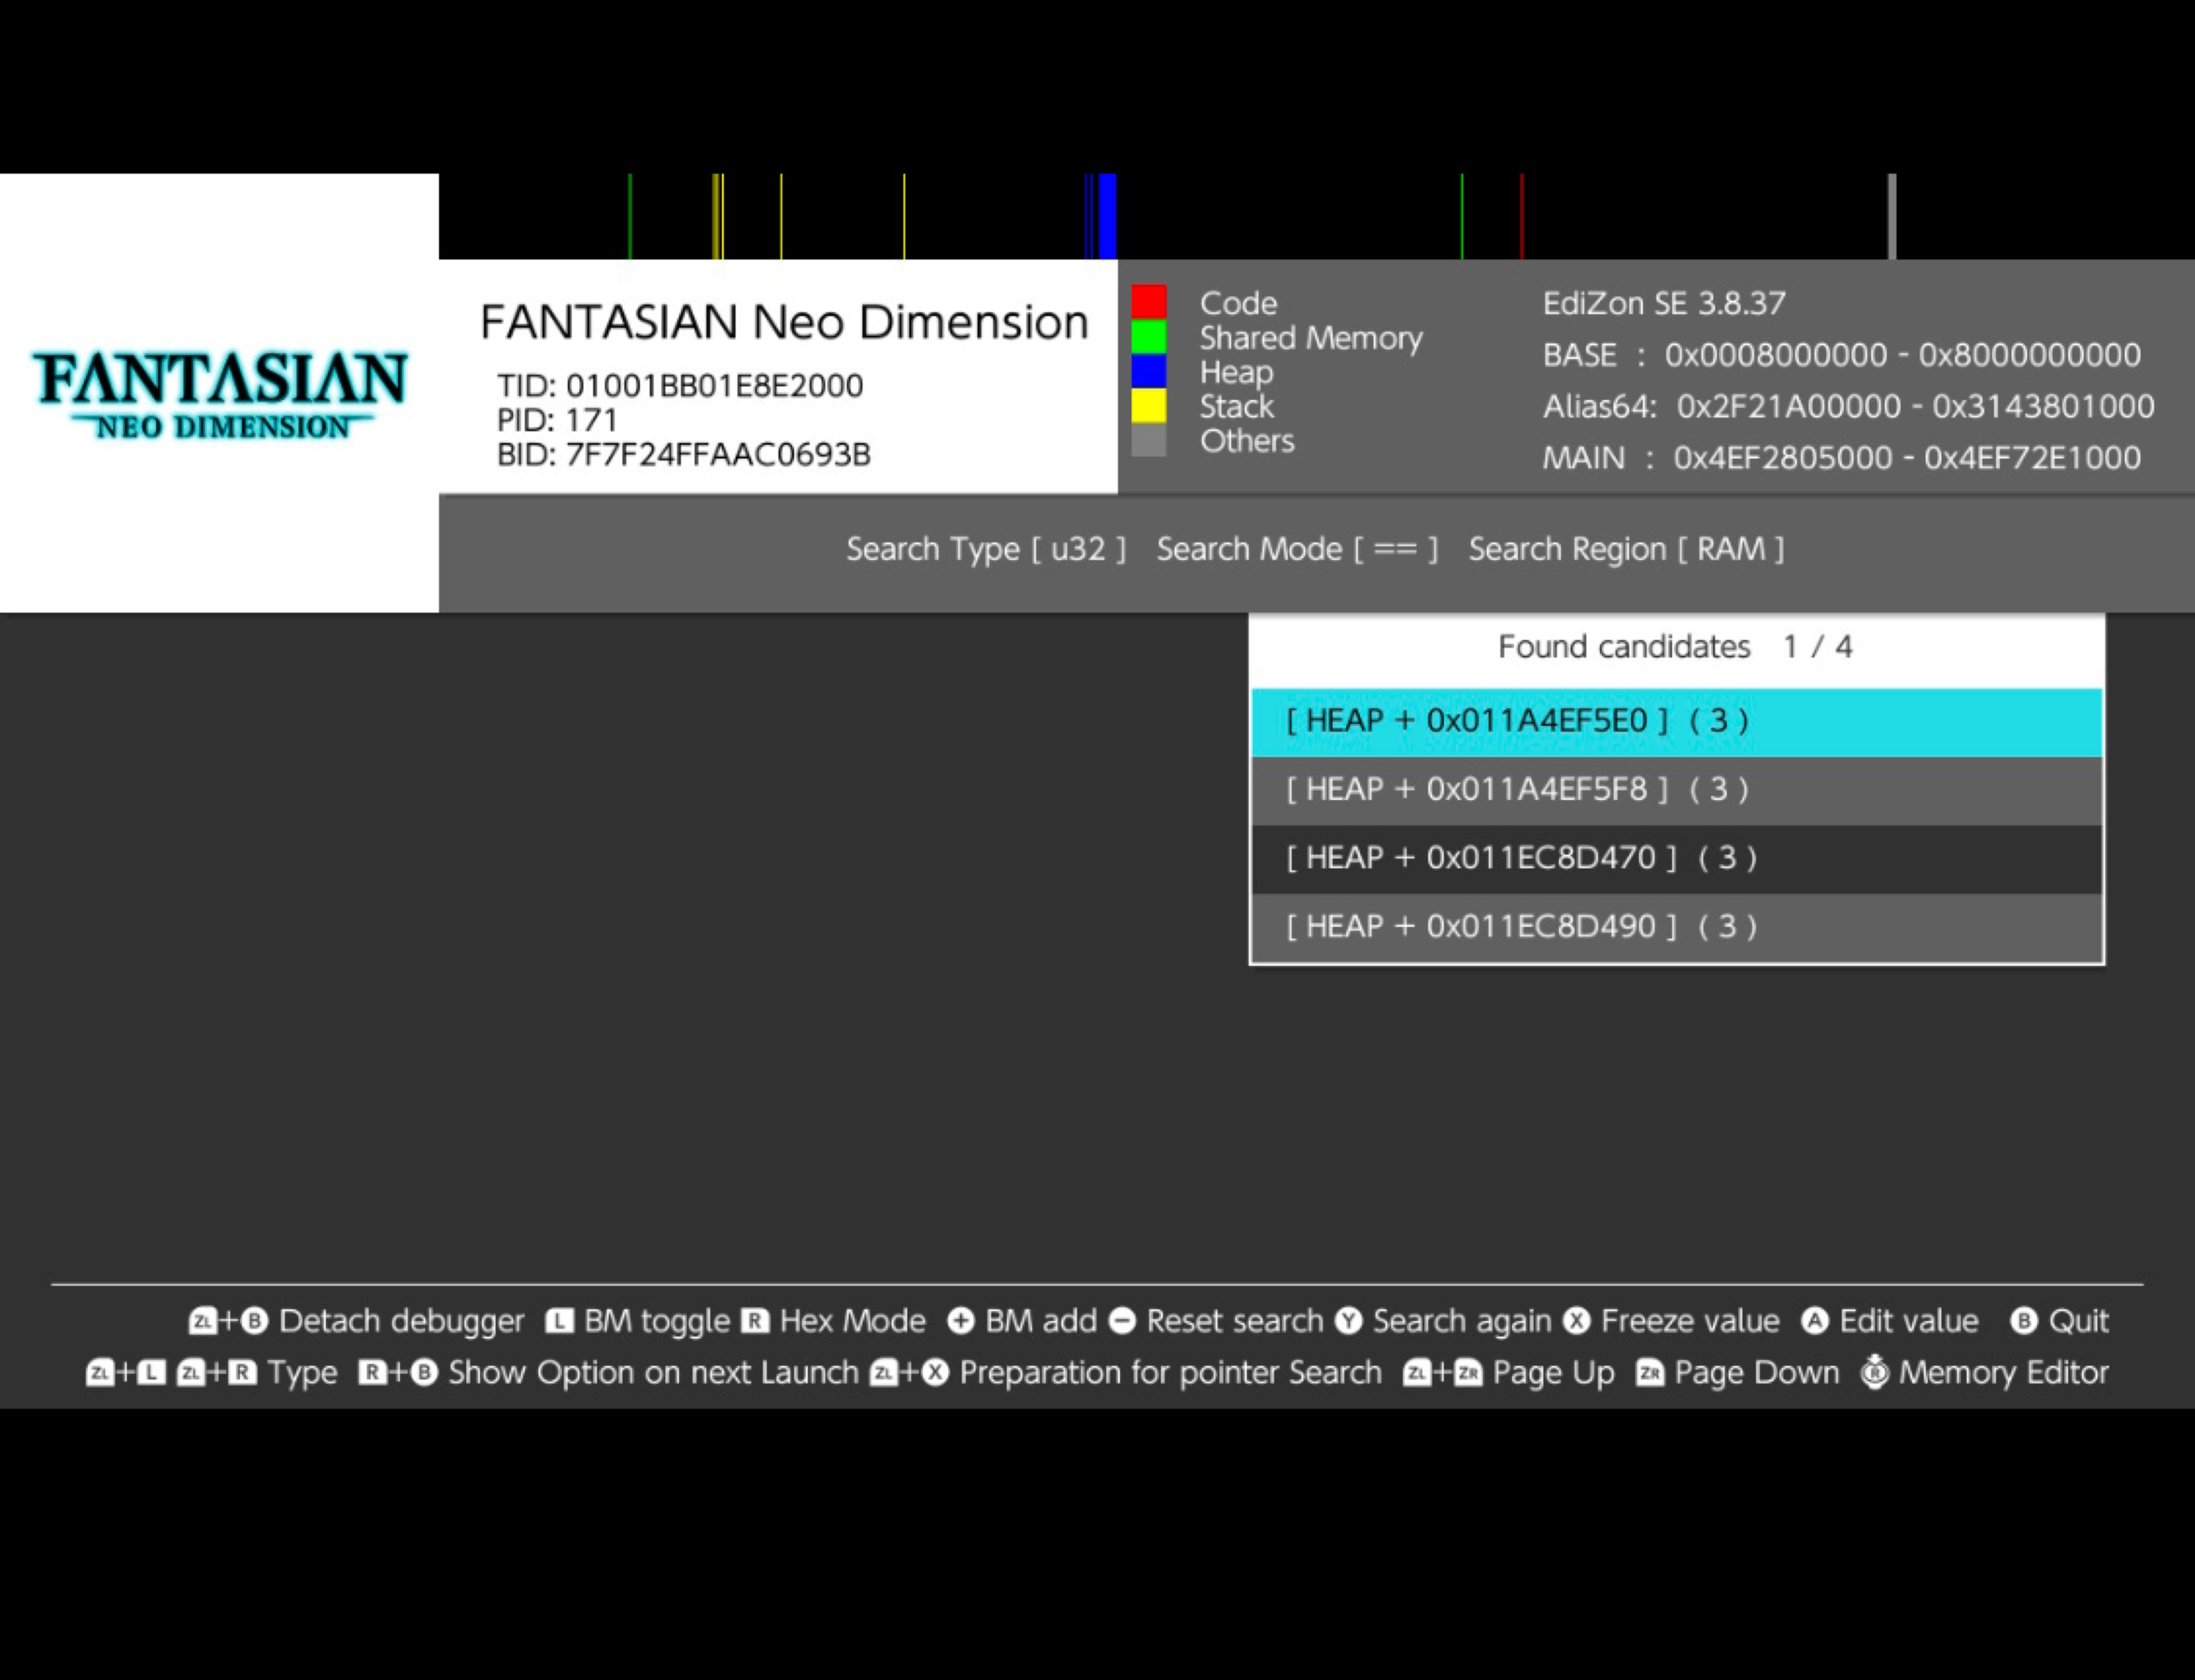Click the green Shared Memory swatch
This screenshot has height=1680, width=2195.
[x=1148, y=337]
